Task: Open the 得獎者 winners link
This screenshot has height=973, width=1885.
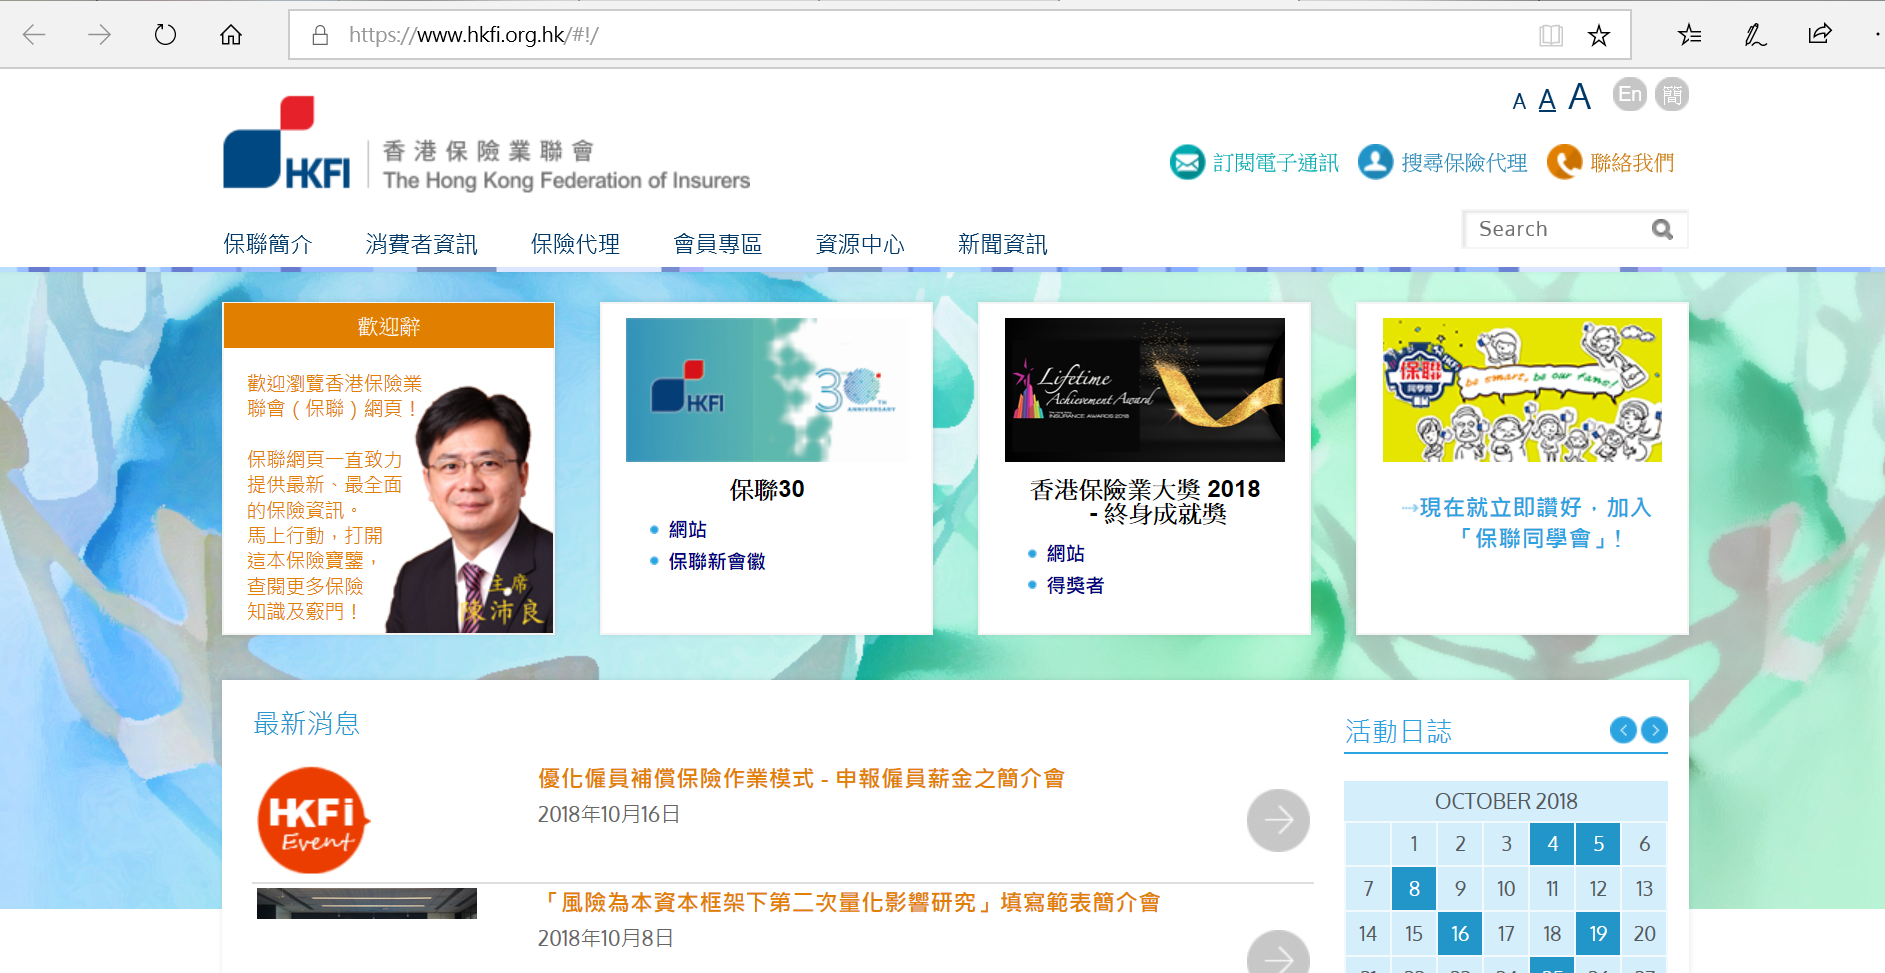Action: [1075, 586]
